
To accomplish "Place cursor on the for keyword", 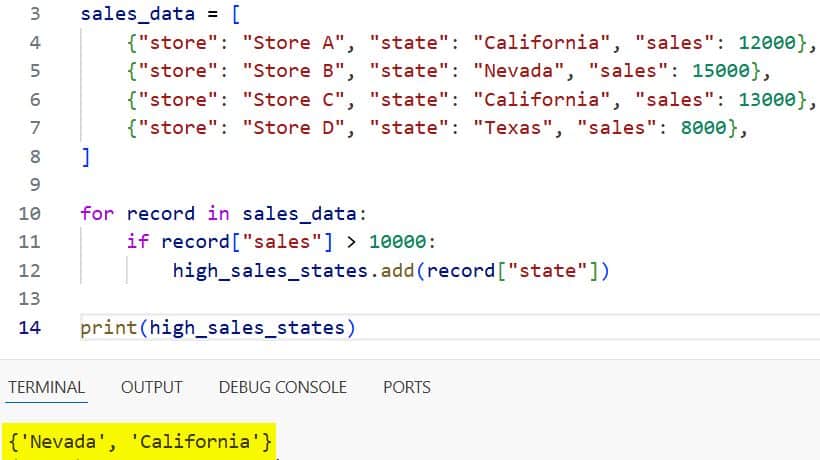I will (x=97, y=213).
